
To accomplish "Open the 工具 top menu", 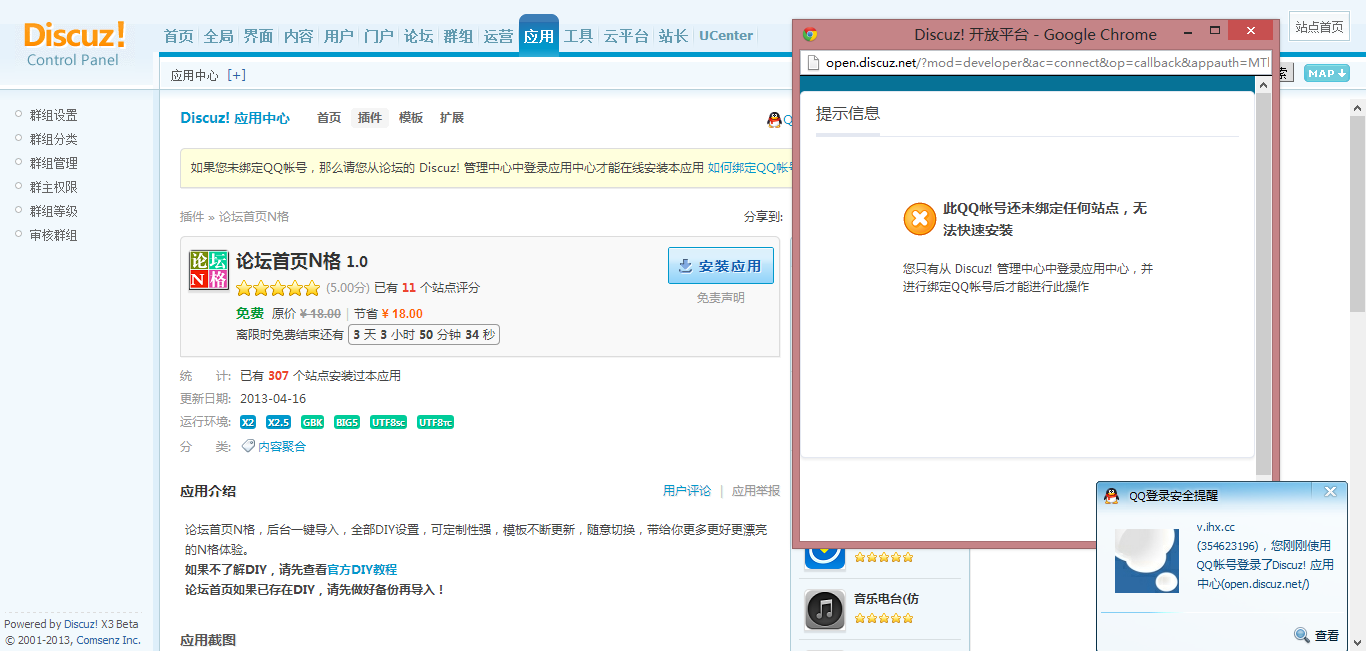I will tap(579, 36).
